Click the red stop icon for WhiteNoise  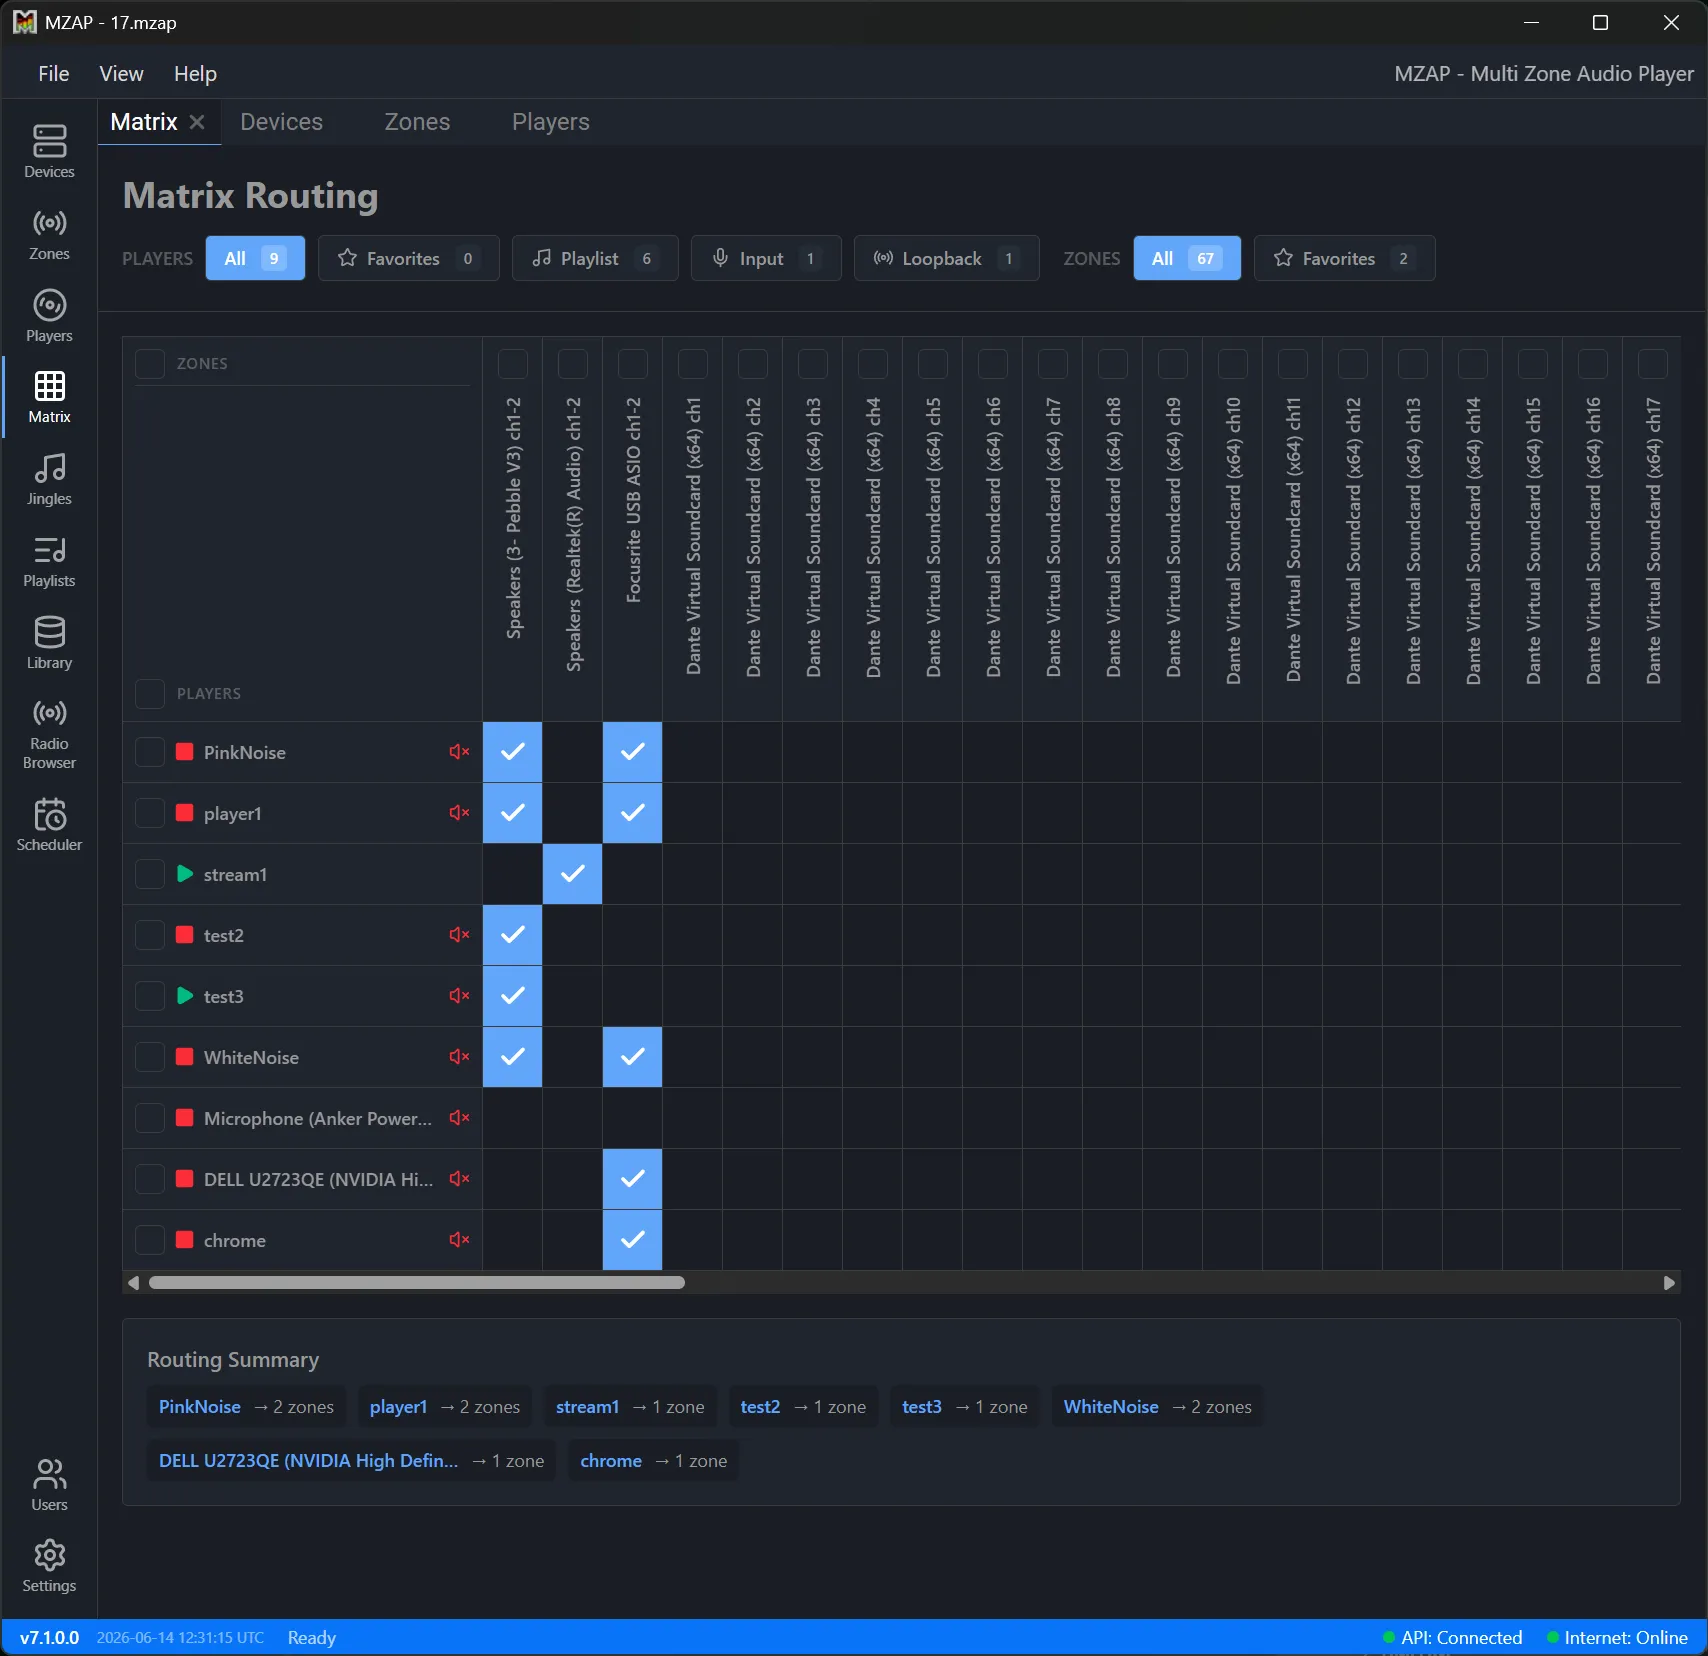(185, 1057)
